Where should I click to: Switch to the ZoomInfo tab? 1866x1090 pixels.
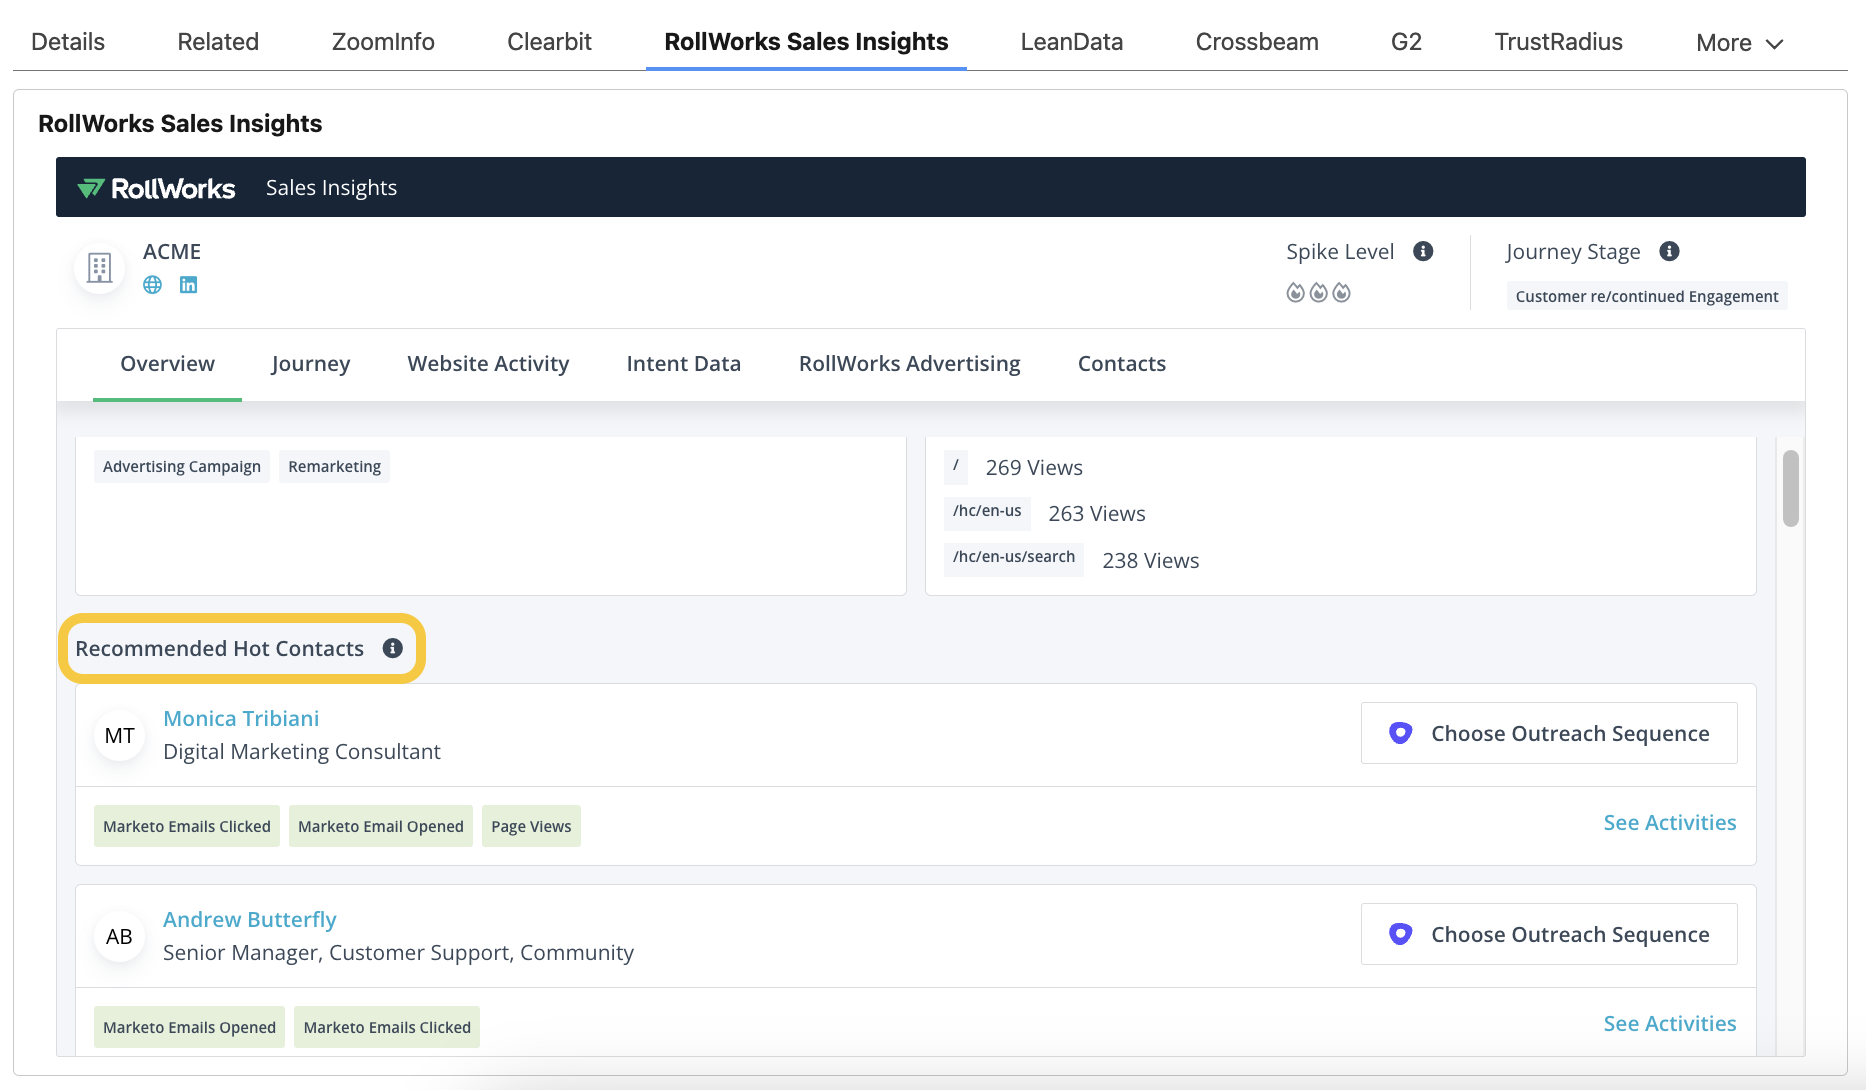point(383,42)
